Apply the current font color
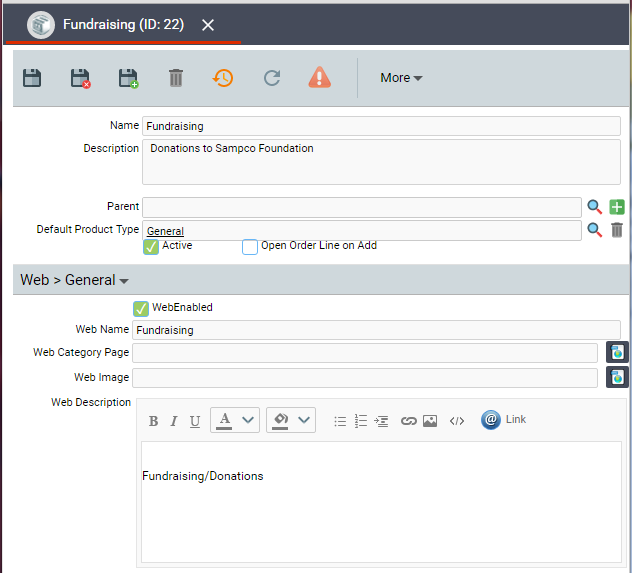The width and height of the screenshot is (632, 573). click(224, 420)
